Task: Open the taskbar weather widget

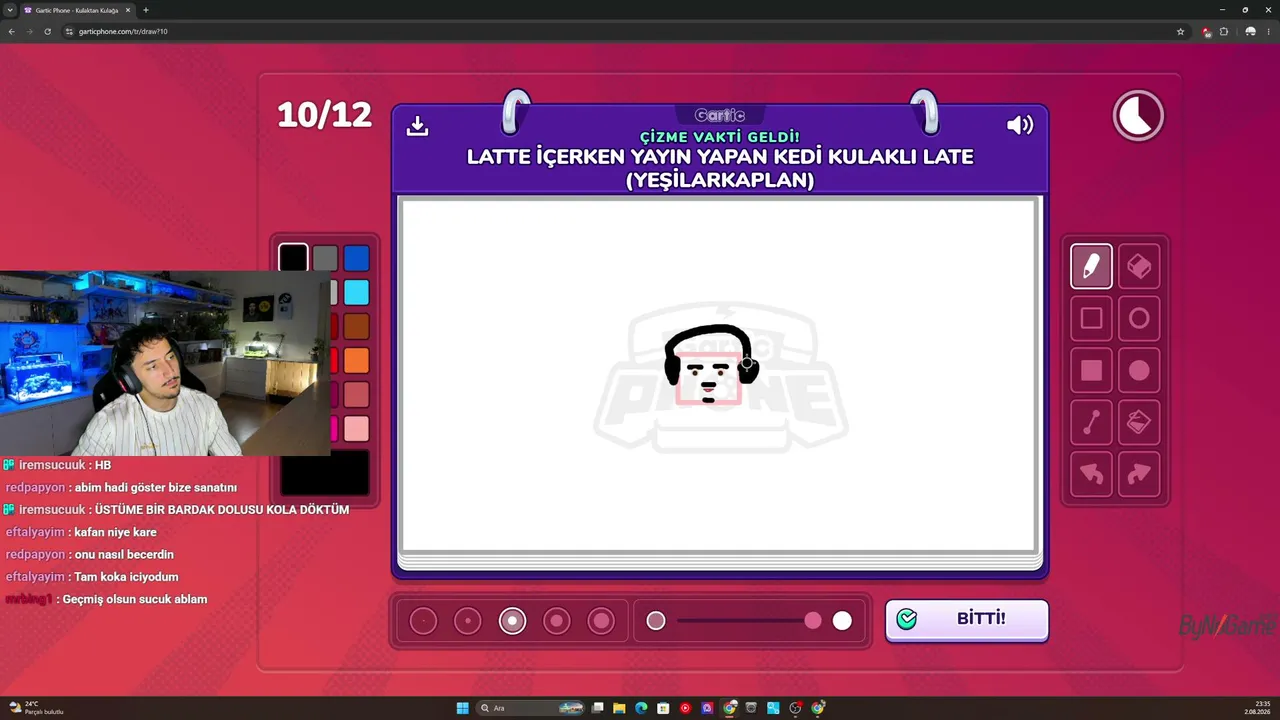Action: 36,708
